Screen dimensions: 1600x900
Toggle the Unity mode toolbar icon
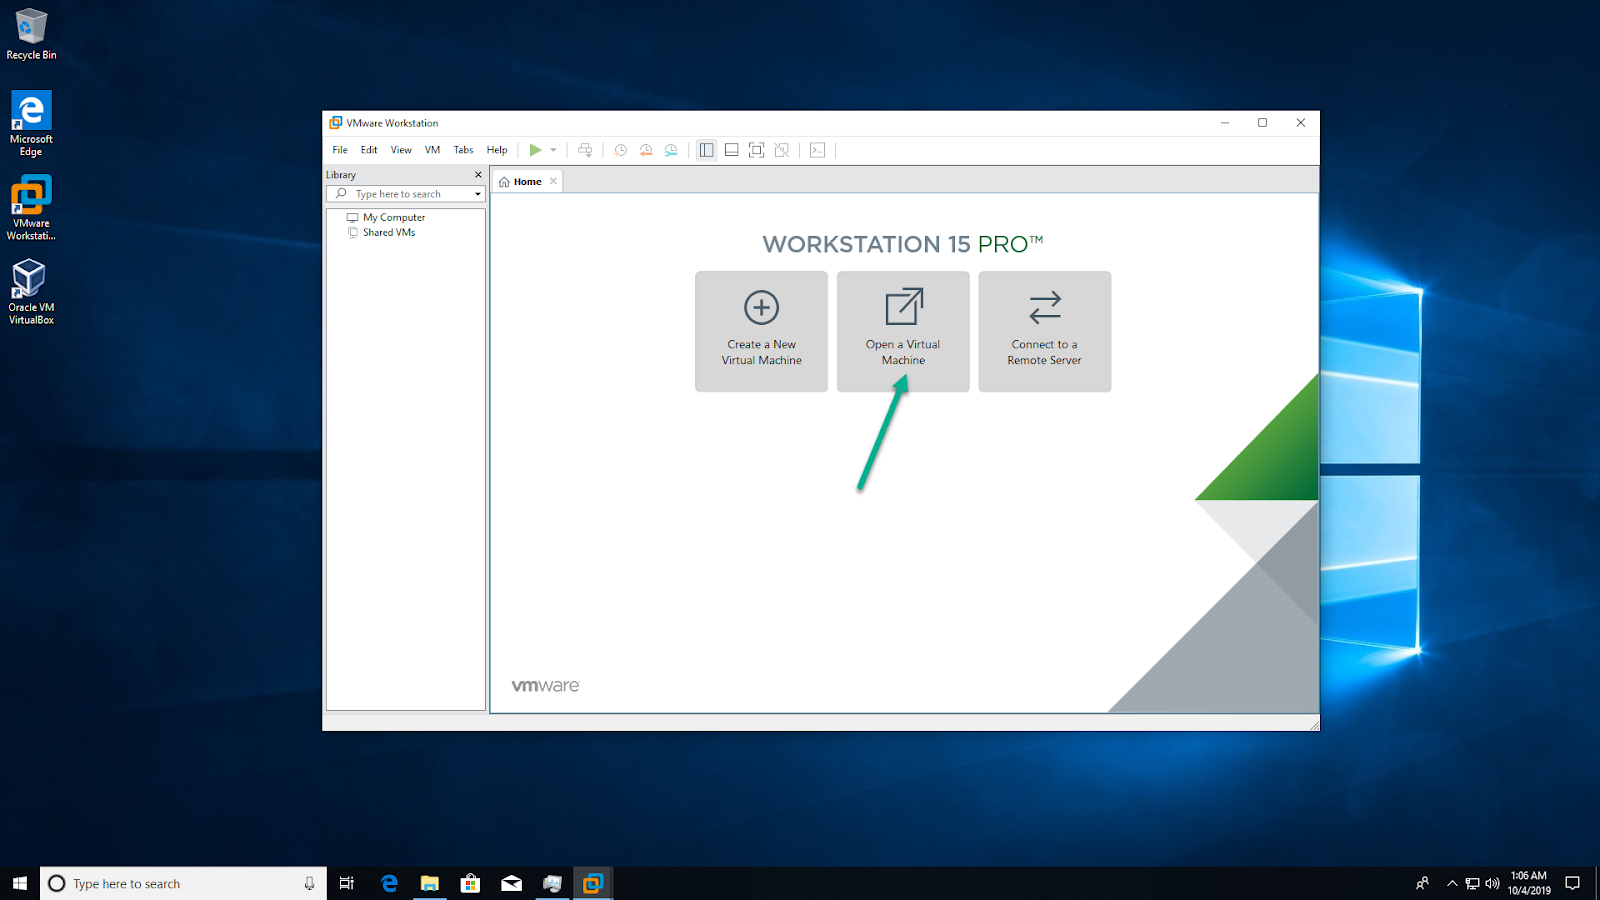[782, 150]
